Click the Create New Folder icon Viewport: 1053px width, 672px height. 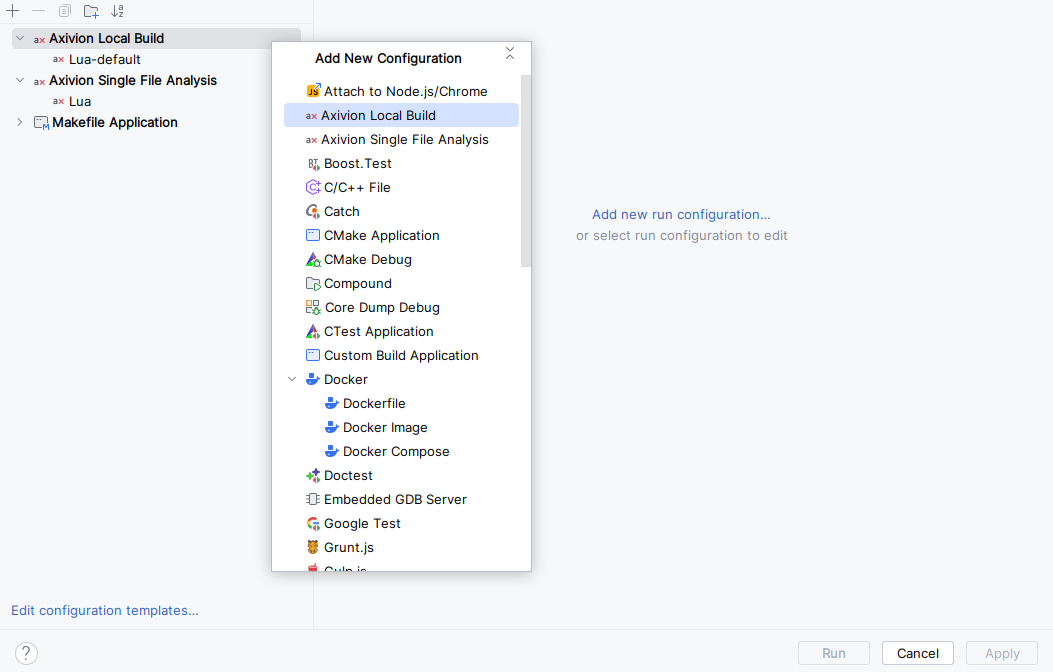91,11
